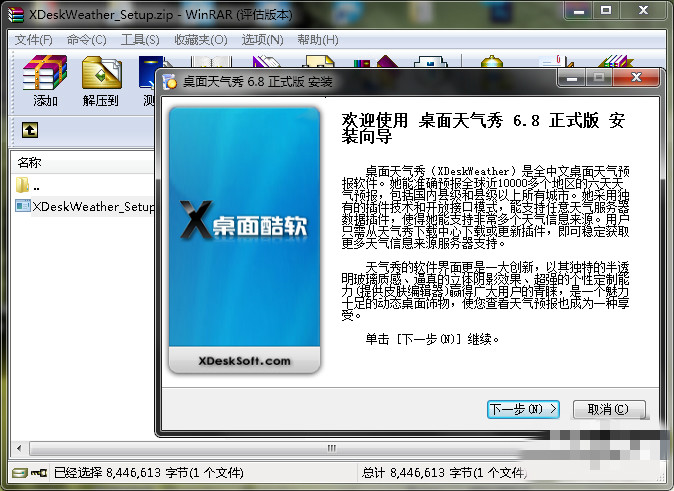This screenshot has height=491, width=674.
Task: Click the Extract To (解压到) toolbar icon
Action: 101,81
